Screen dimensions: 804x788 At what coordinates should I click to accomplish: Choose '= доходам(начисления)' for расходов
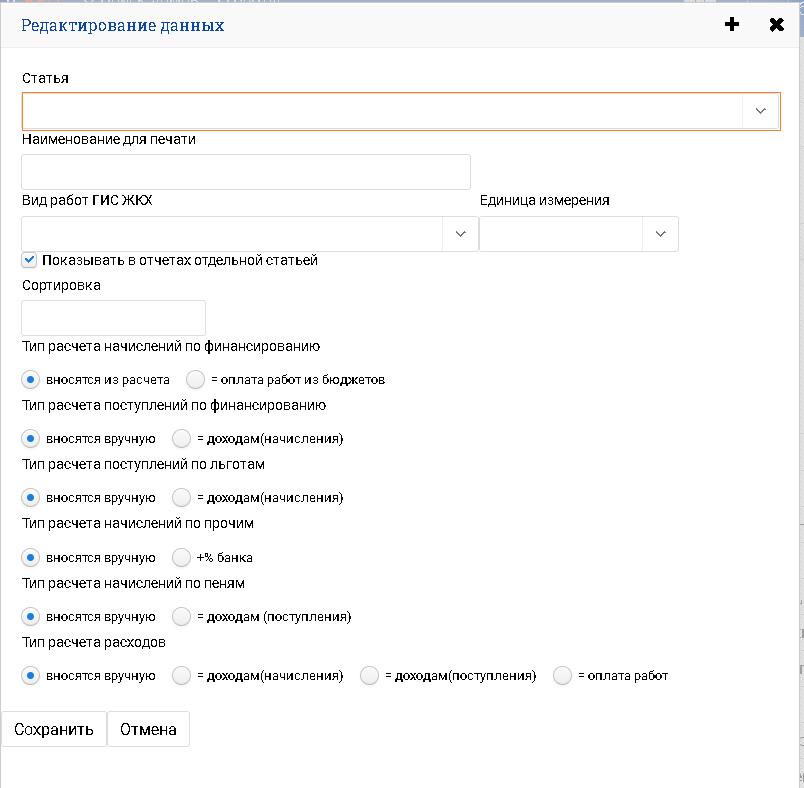tap(181, 676)
